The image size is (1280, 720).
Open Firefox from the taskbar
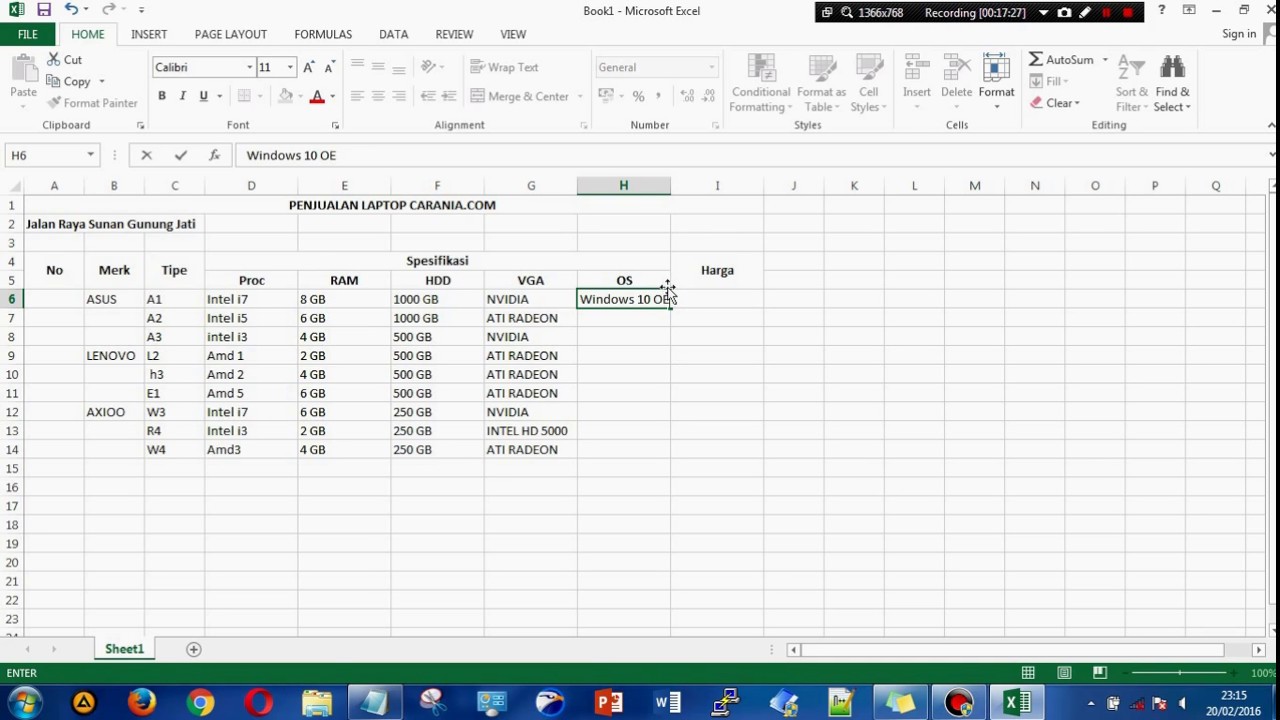[x=142, y=703]
